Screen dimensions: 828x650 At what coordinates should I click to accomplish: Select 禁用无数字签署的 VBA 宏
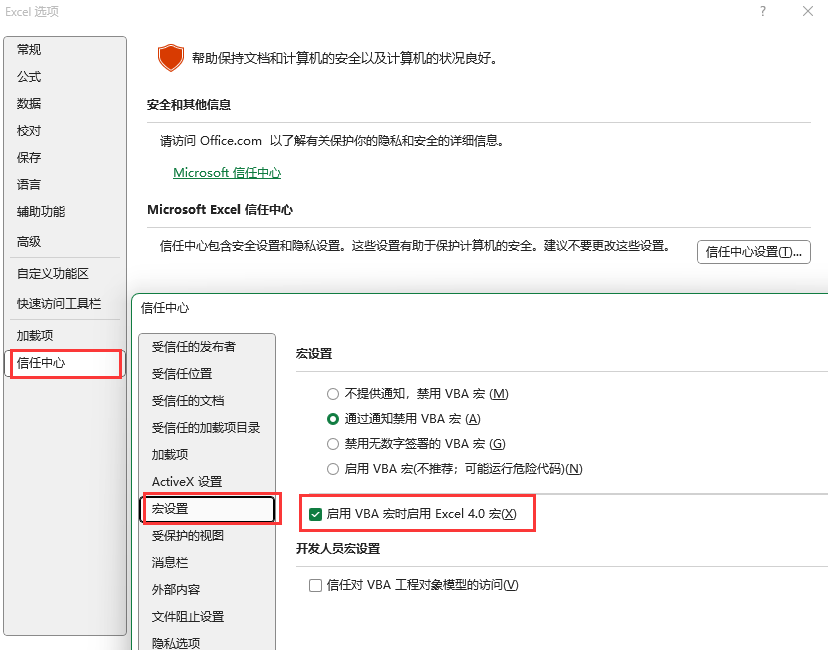(332, 443)
